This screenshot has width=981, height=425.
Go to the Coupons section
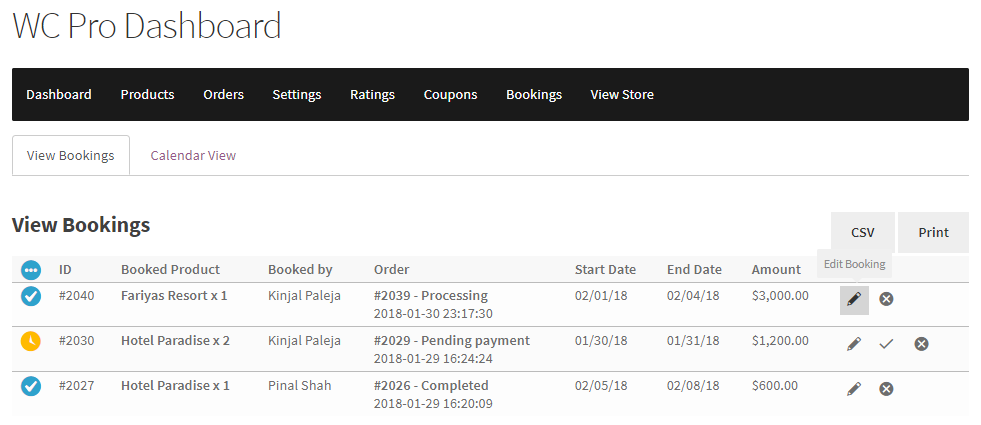point(450,95)
